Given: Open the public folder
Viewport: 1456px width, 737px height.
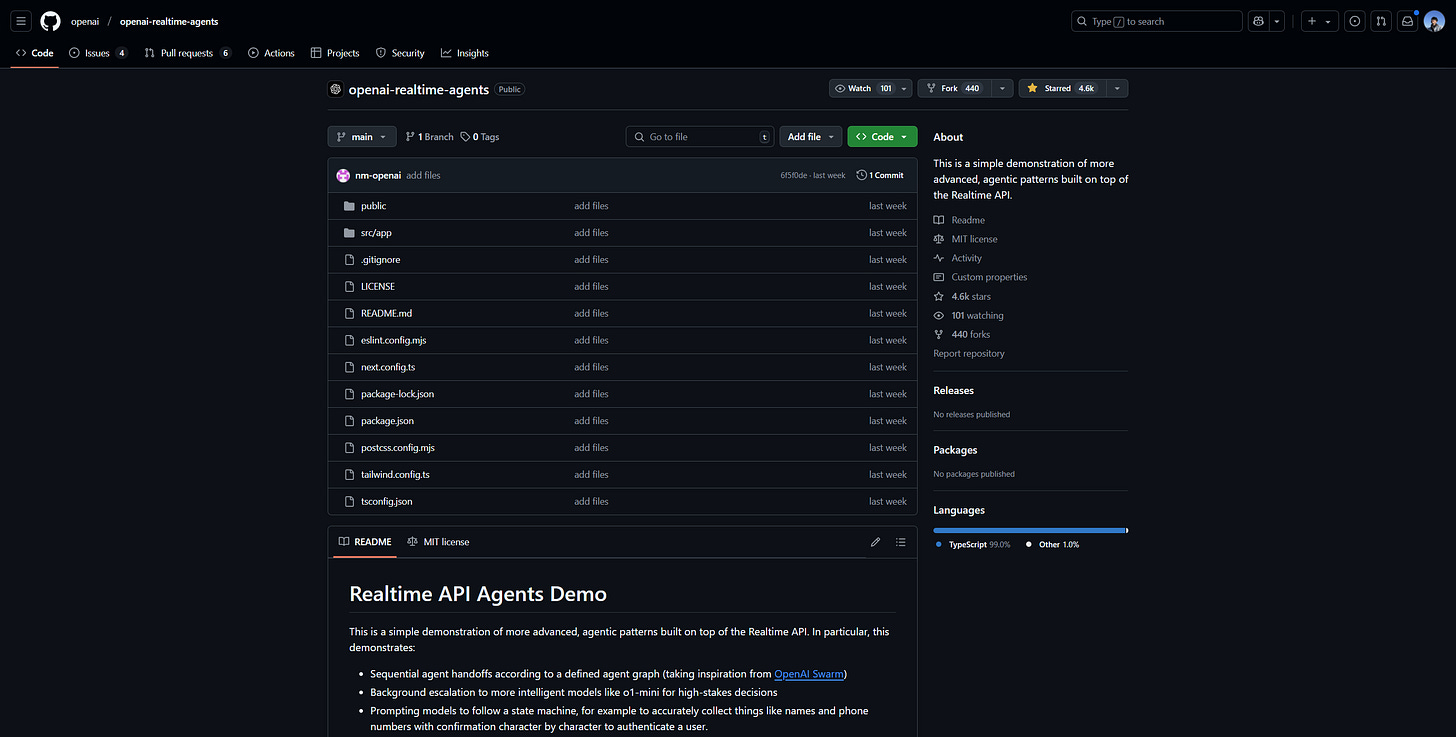Looking at the screenshot, I should click(x=373, y=206).
